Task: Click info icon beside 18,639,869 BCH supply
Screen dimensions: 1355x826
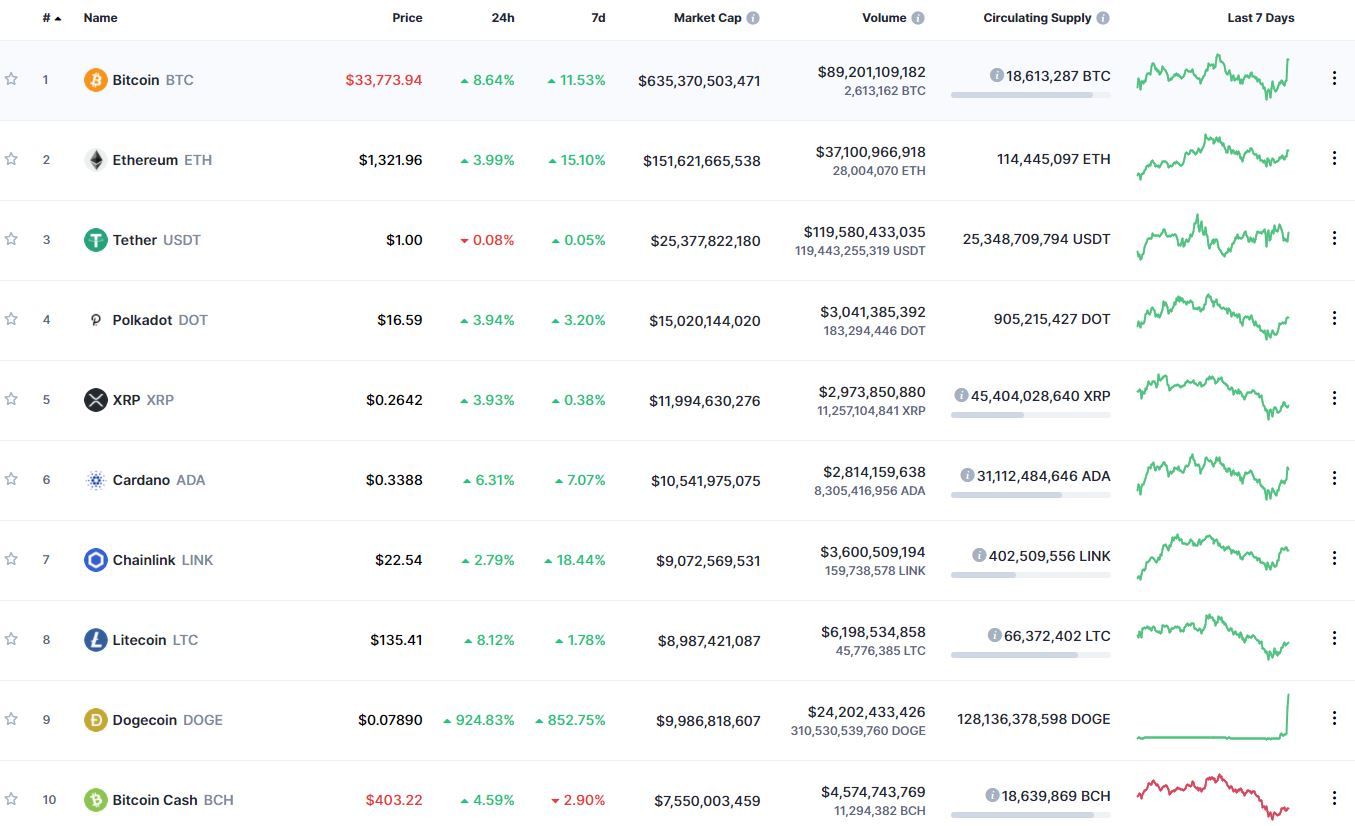Action: pyautogui.click(x=992, y=795)
